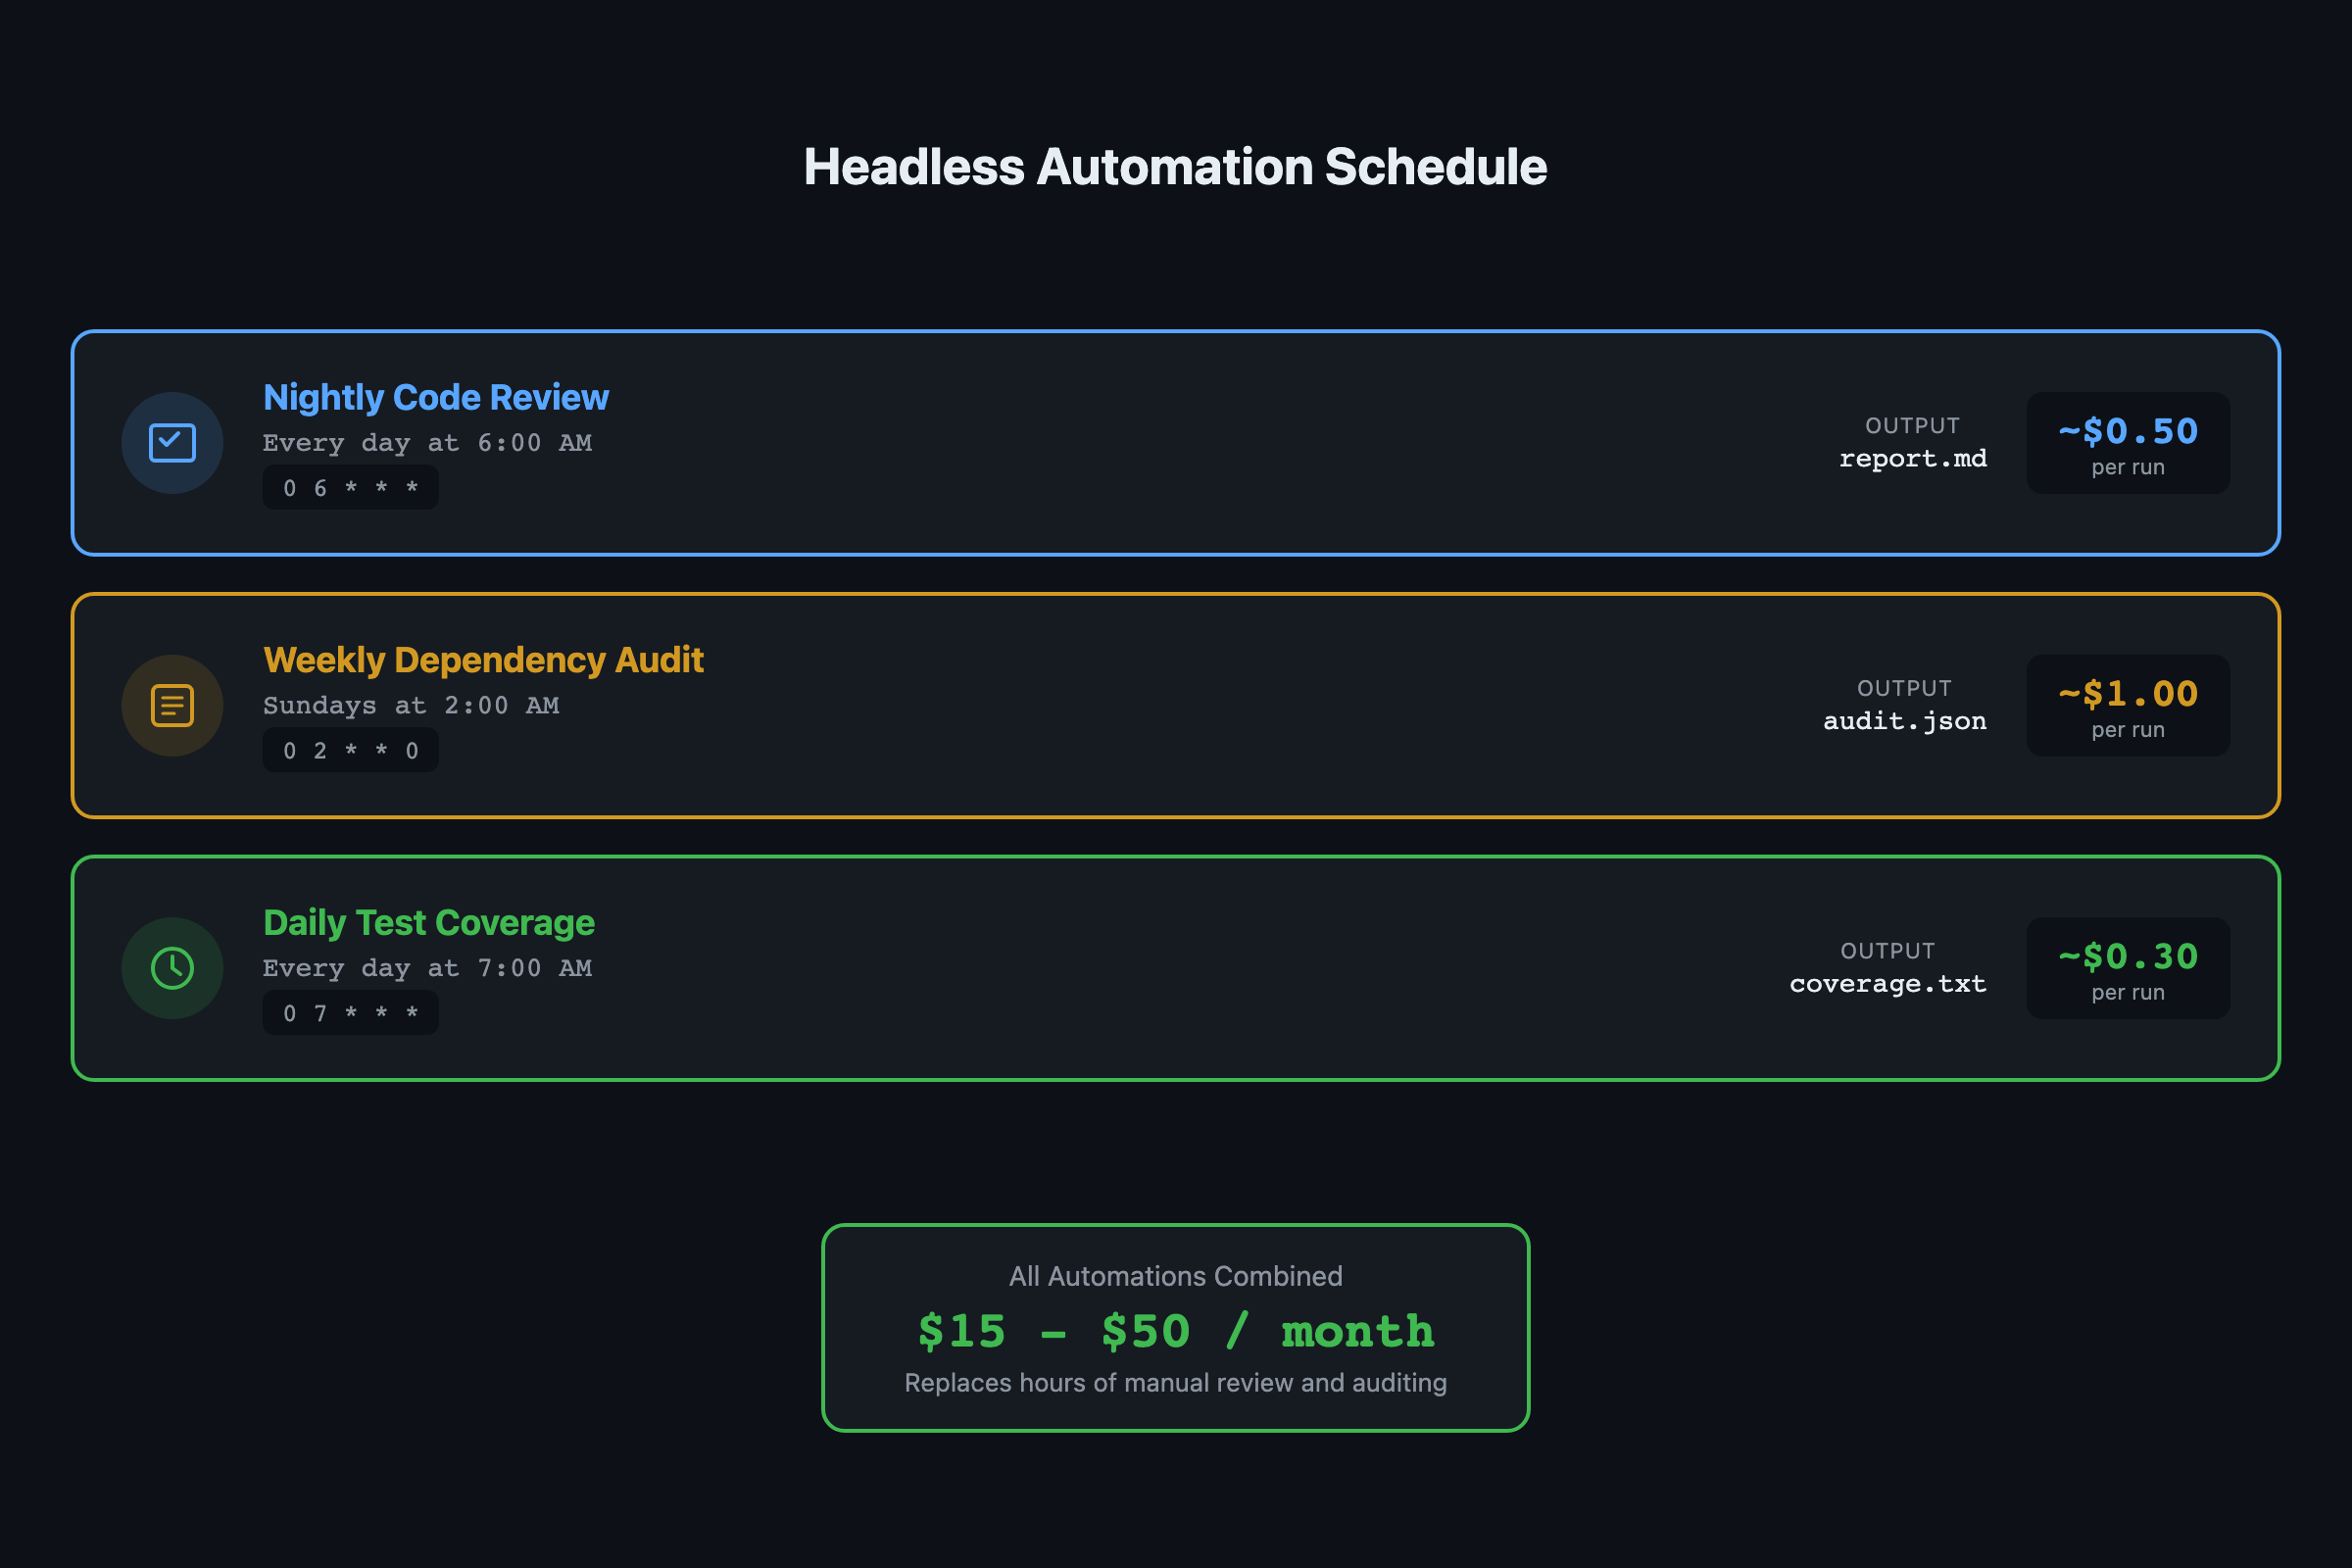Click the All Automations Combined label

(1176, 1276)
